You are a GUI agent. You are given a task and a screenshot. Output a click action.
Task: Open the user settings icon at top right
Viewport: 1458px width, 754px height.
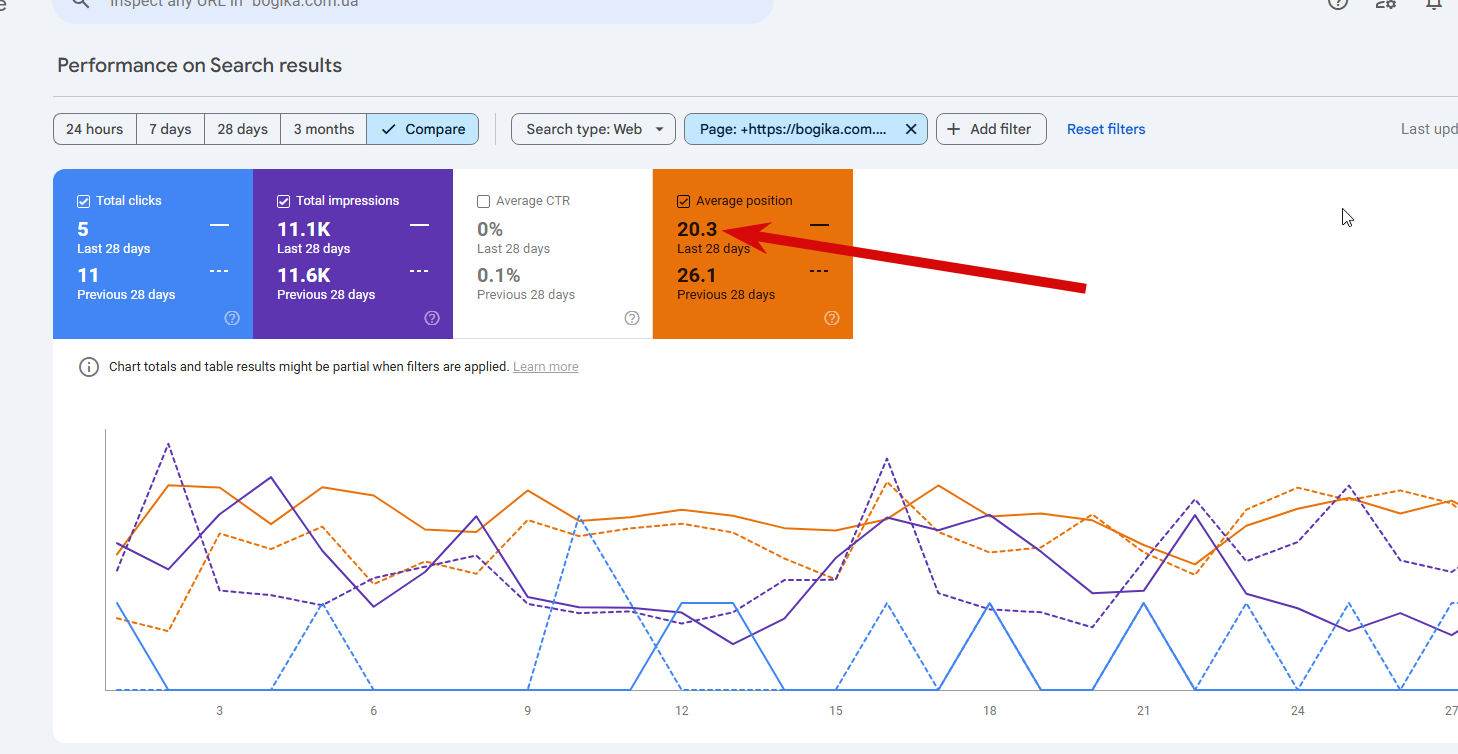click(1386, 3)
